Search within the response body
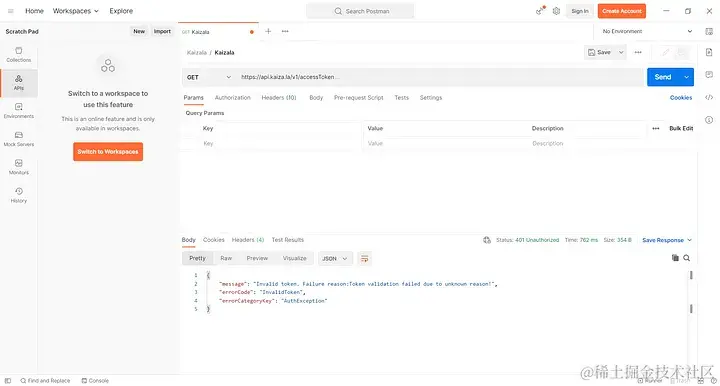The height and width of the screenshot is (386, 720). 686,258
